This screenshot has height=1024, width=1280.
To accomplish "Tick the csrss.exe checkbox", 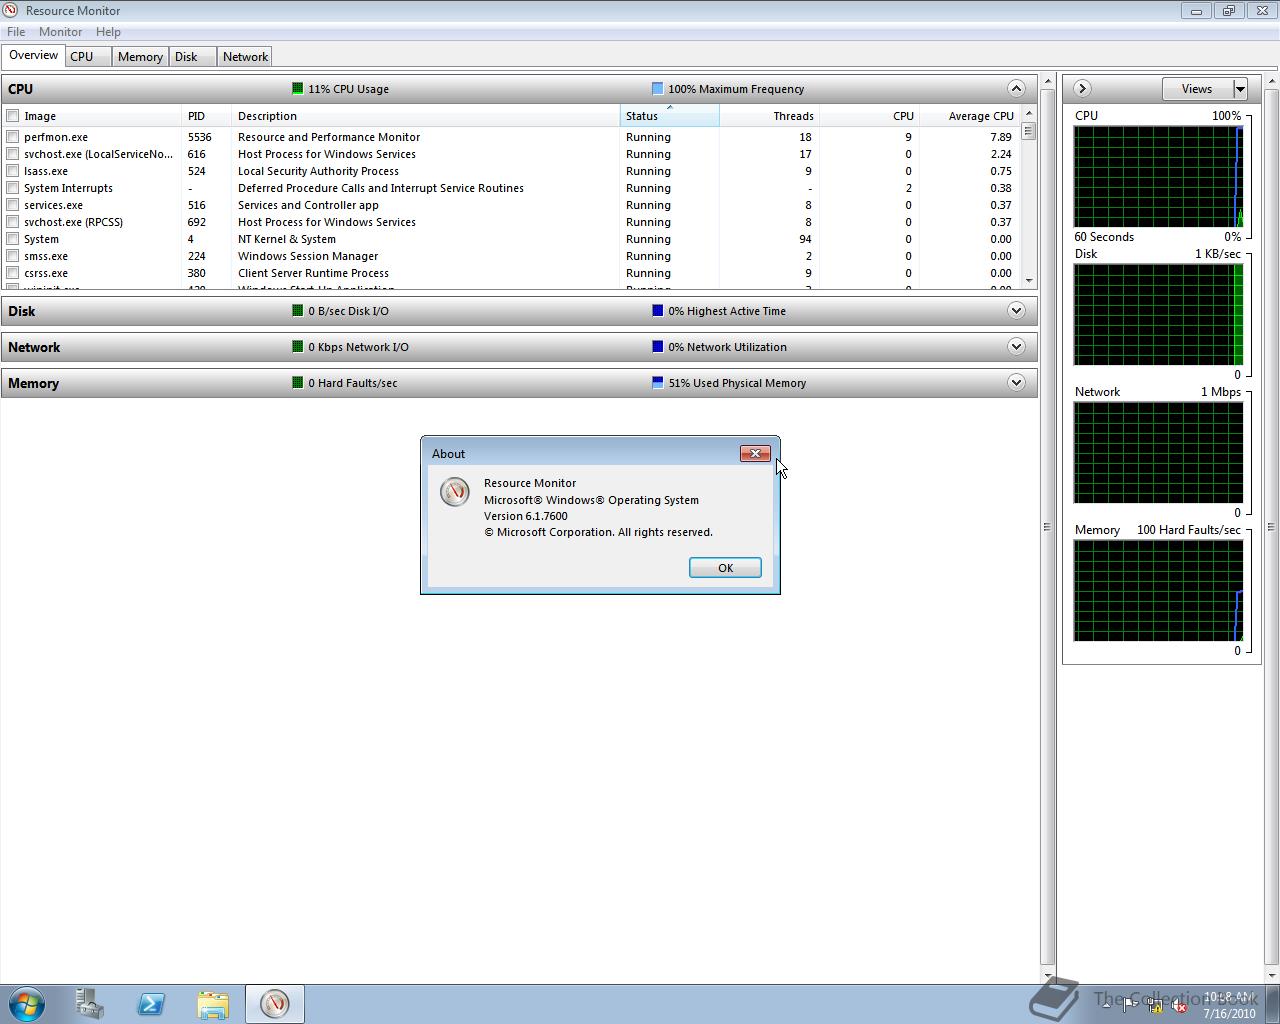I will click(13, 273).
